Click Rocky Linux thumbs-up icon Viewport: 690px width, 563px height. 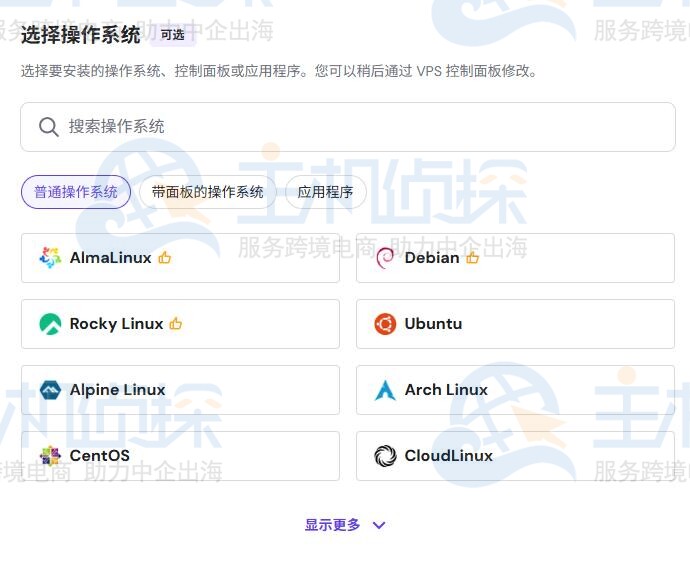tap(176, 323)
